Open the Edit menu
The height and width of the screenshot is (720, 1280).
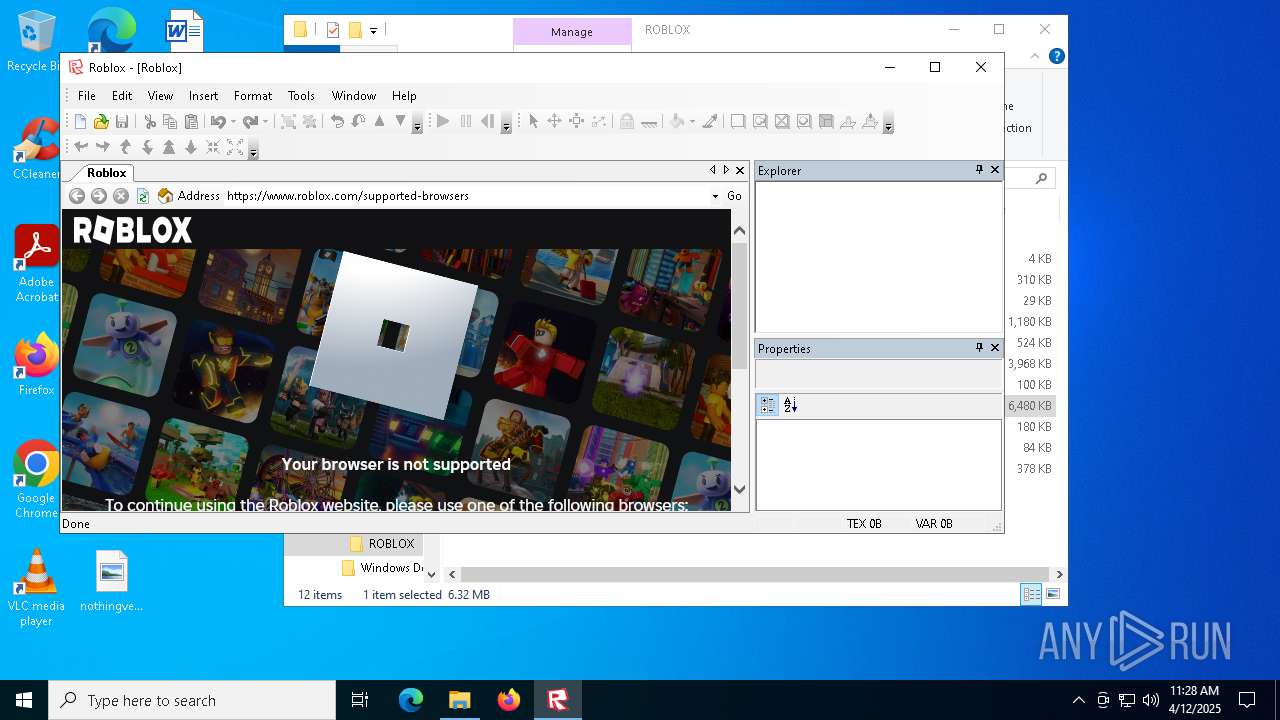click(x=122, y=96)
